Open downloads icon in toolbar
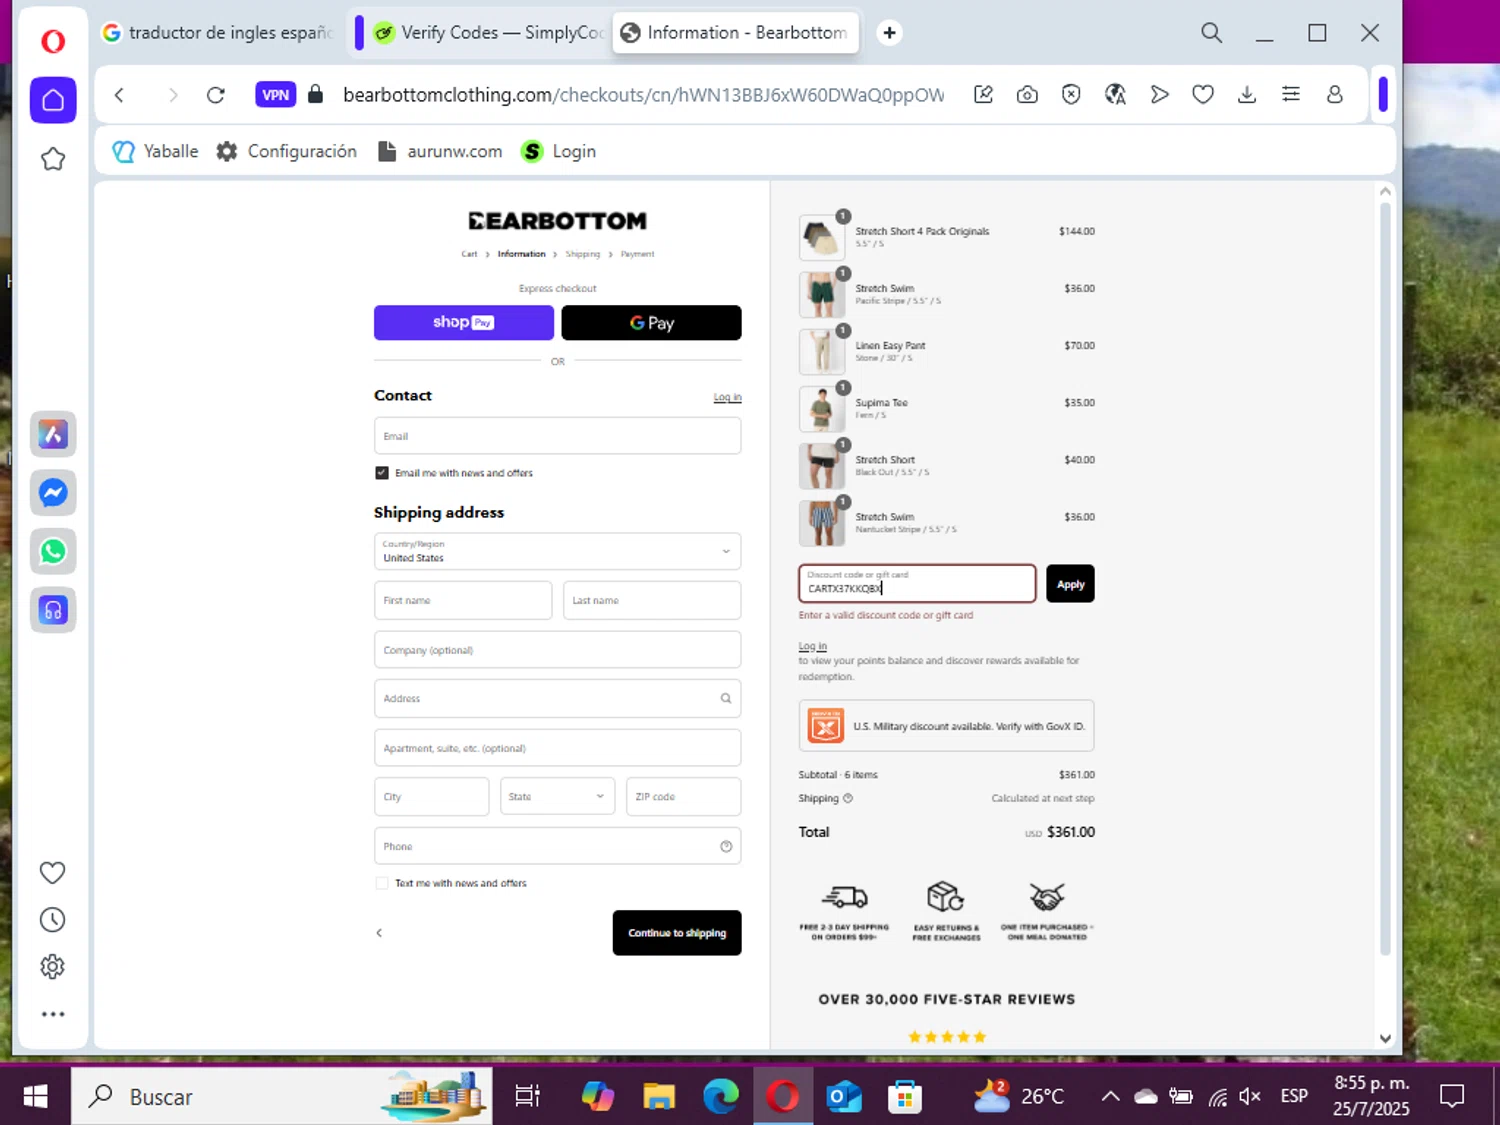 point(1247,95)
